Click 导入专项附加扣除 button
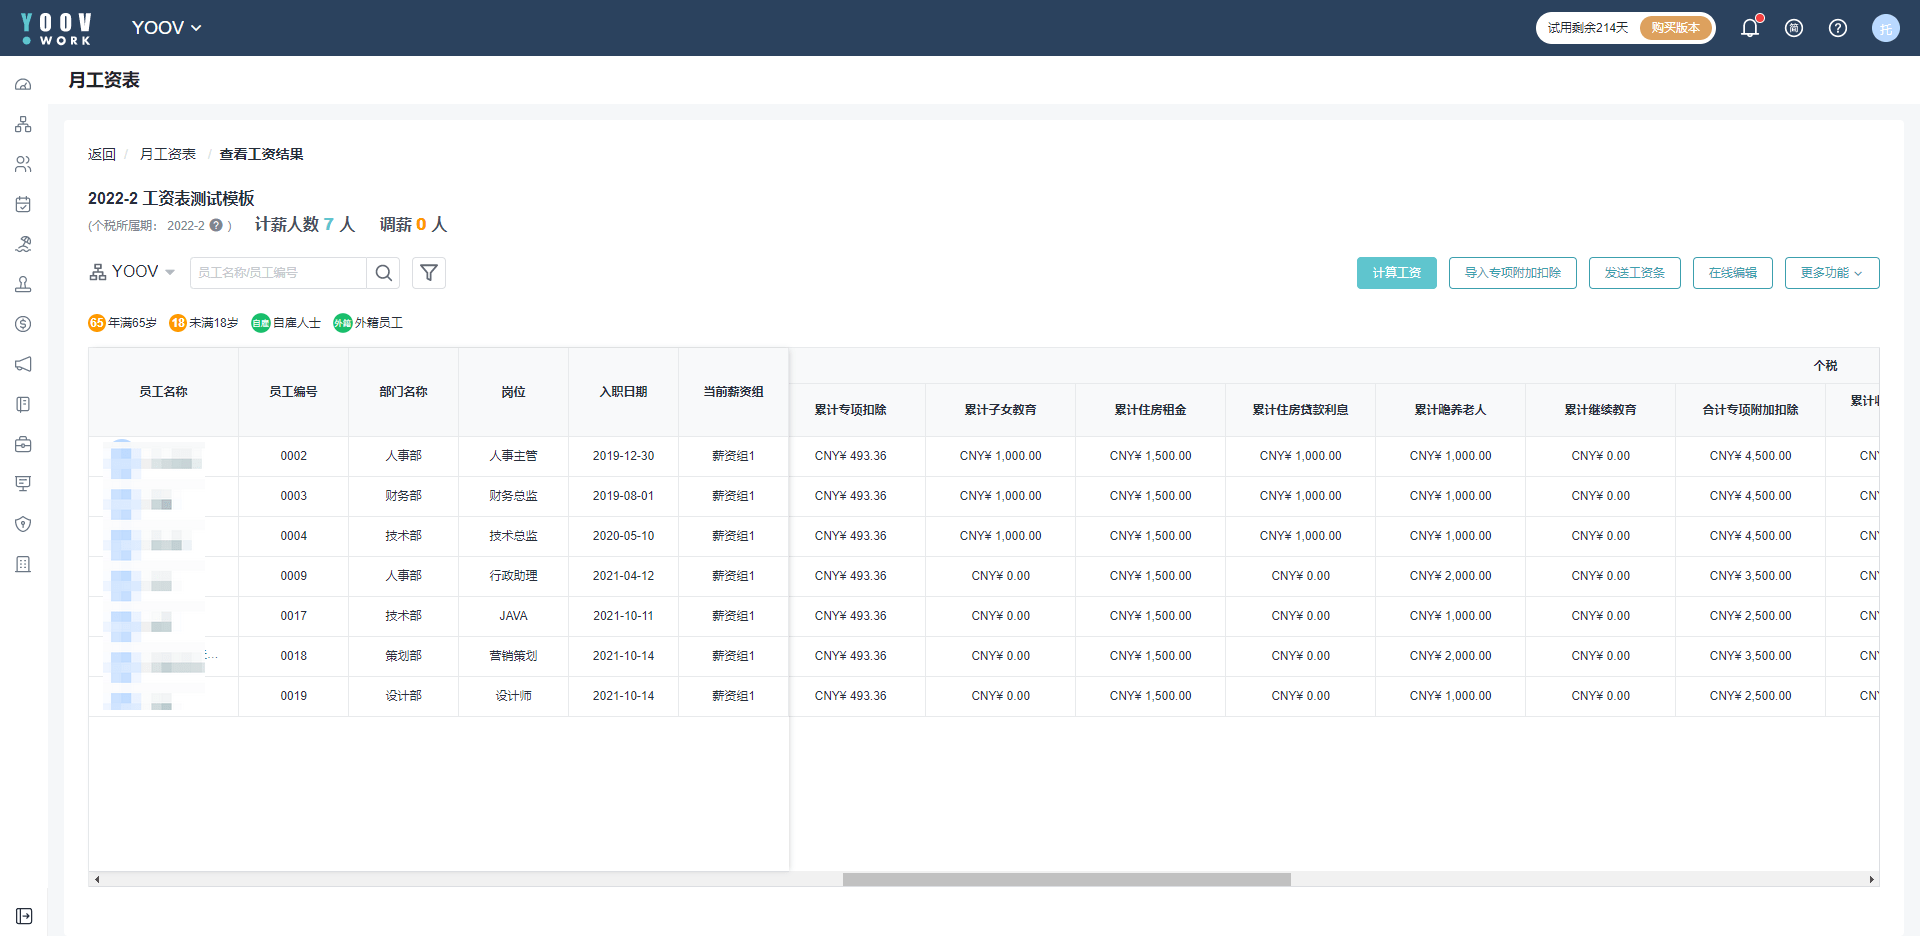Viewport: 1920px width, 936px height. tap(1513, 273)
